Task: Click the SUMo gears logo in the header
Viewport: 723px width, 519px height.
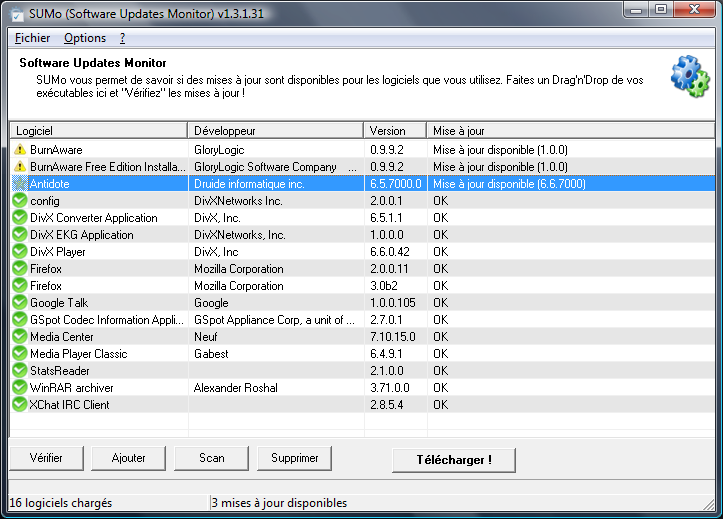Action: [x=690, y=77]
